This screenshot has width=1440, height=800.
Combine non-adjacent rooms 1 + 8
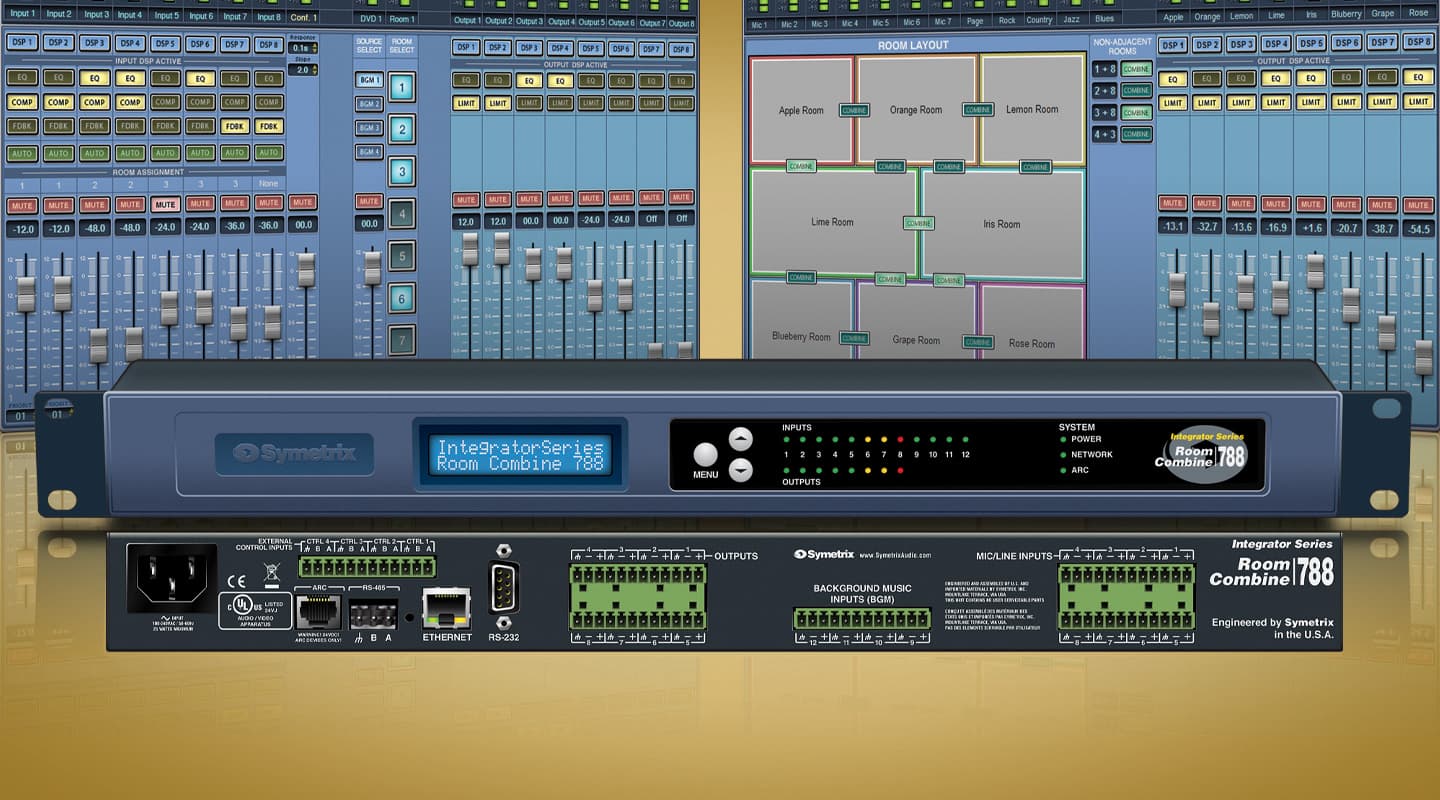coord(1136,69)
